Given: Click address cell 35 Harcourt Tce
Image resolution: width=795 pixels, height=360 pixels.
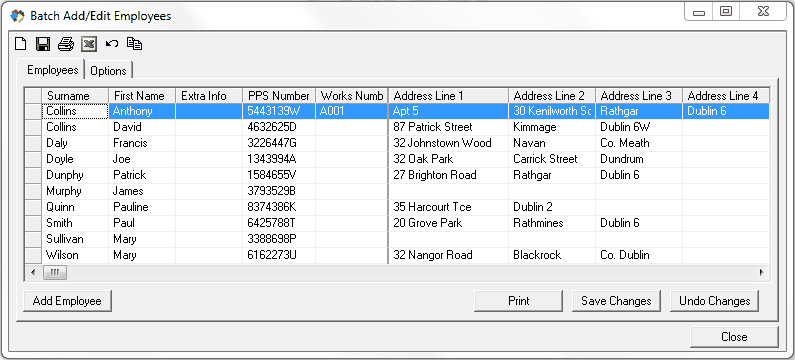Looking at the screenshot, I should pos(449,207).
